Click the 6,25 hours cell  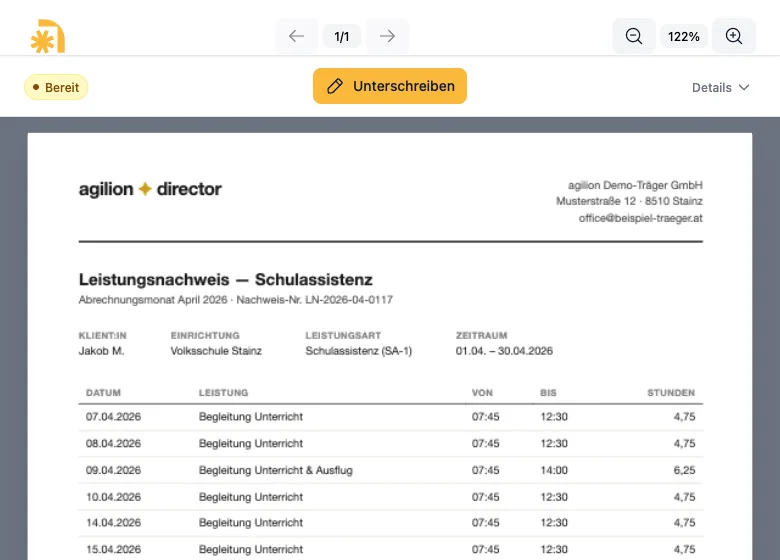(684, 470)
